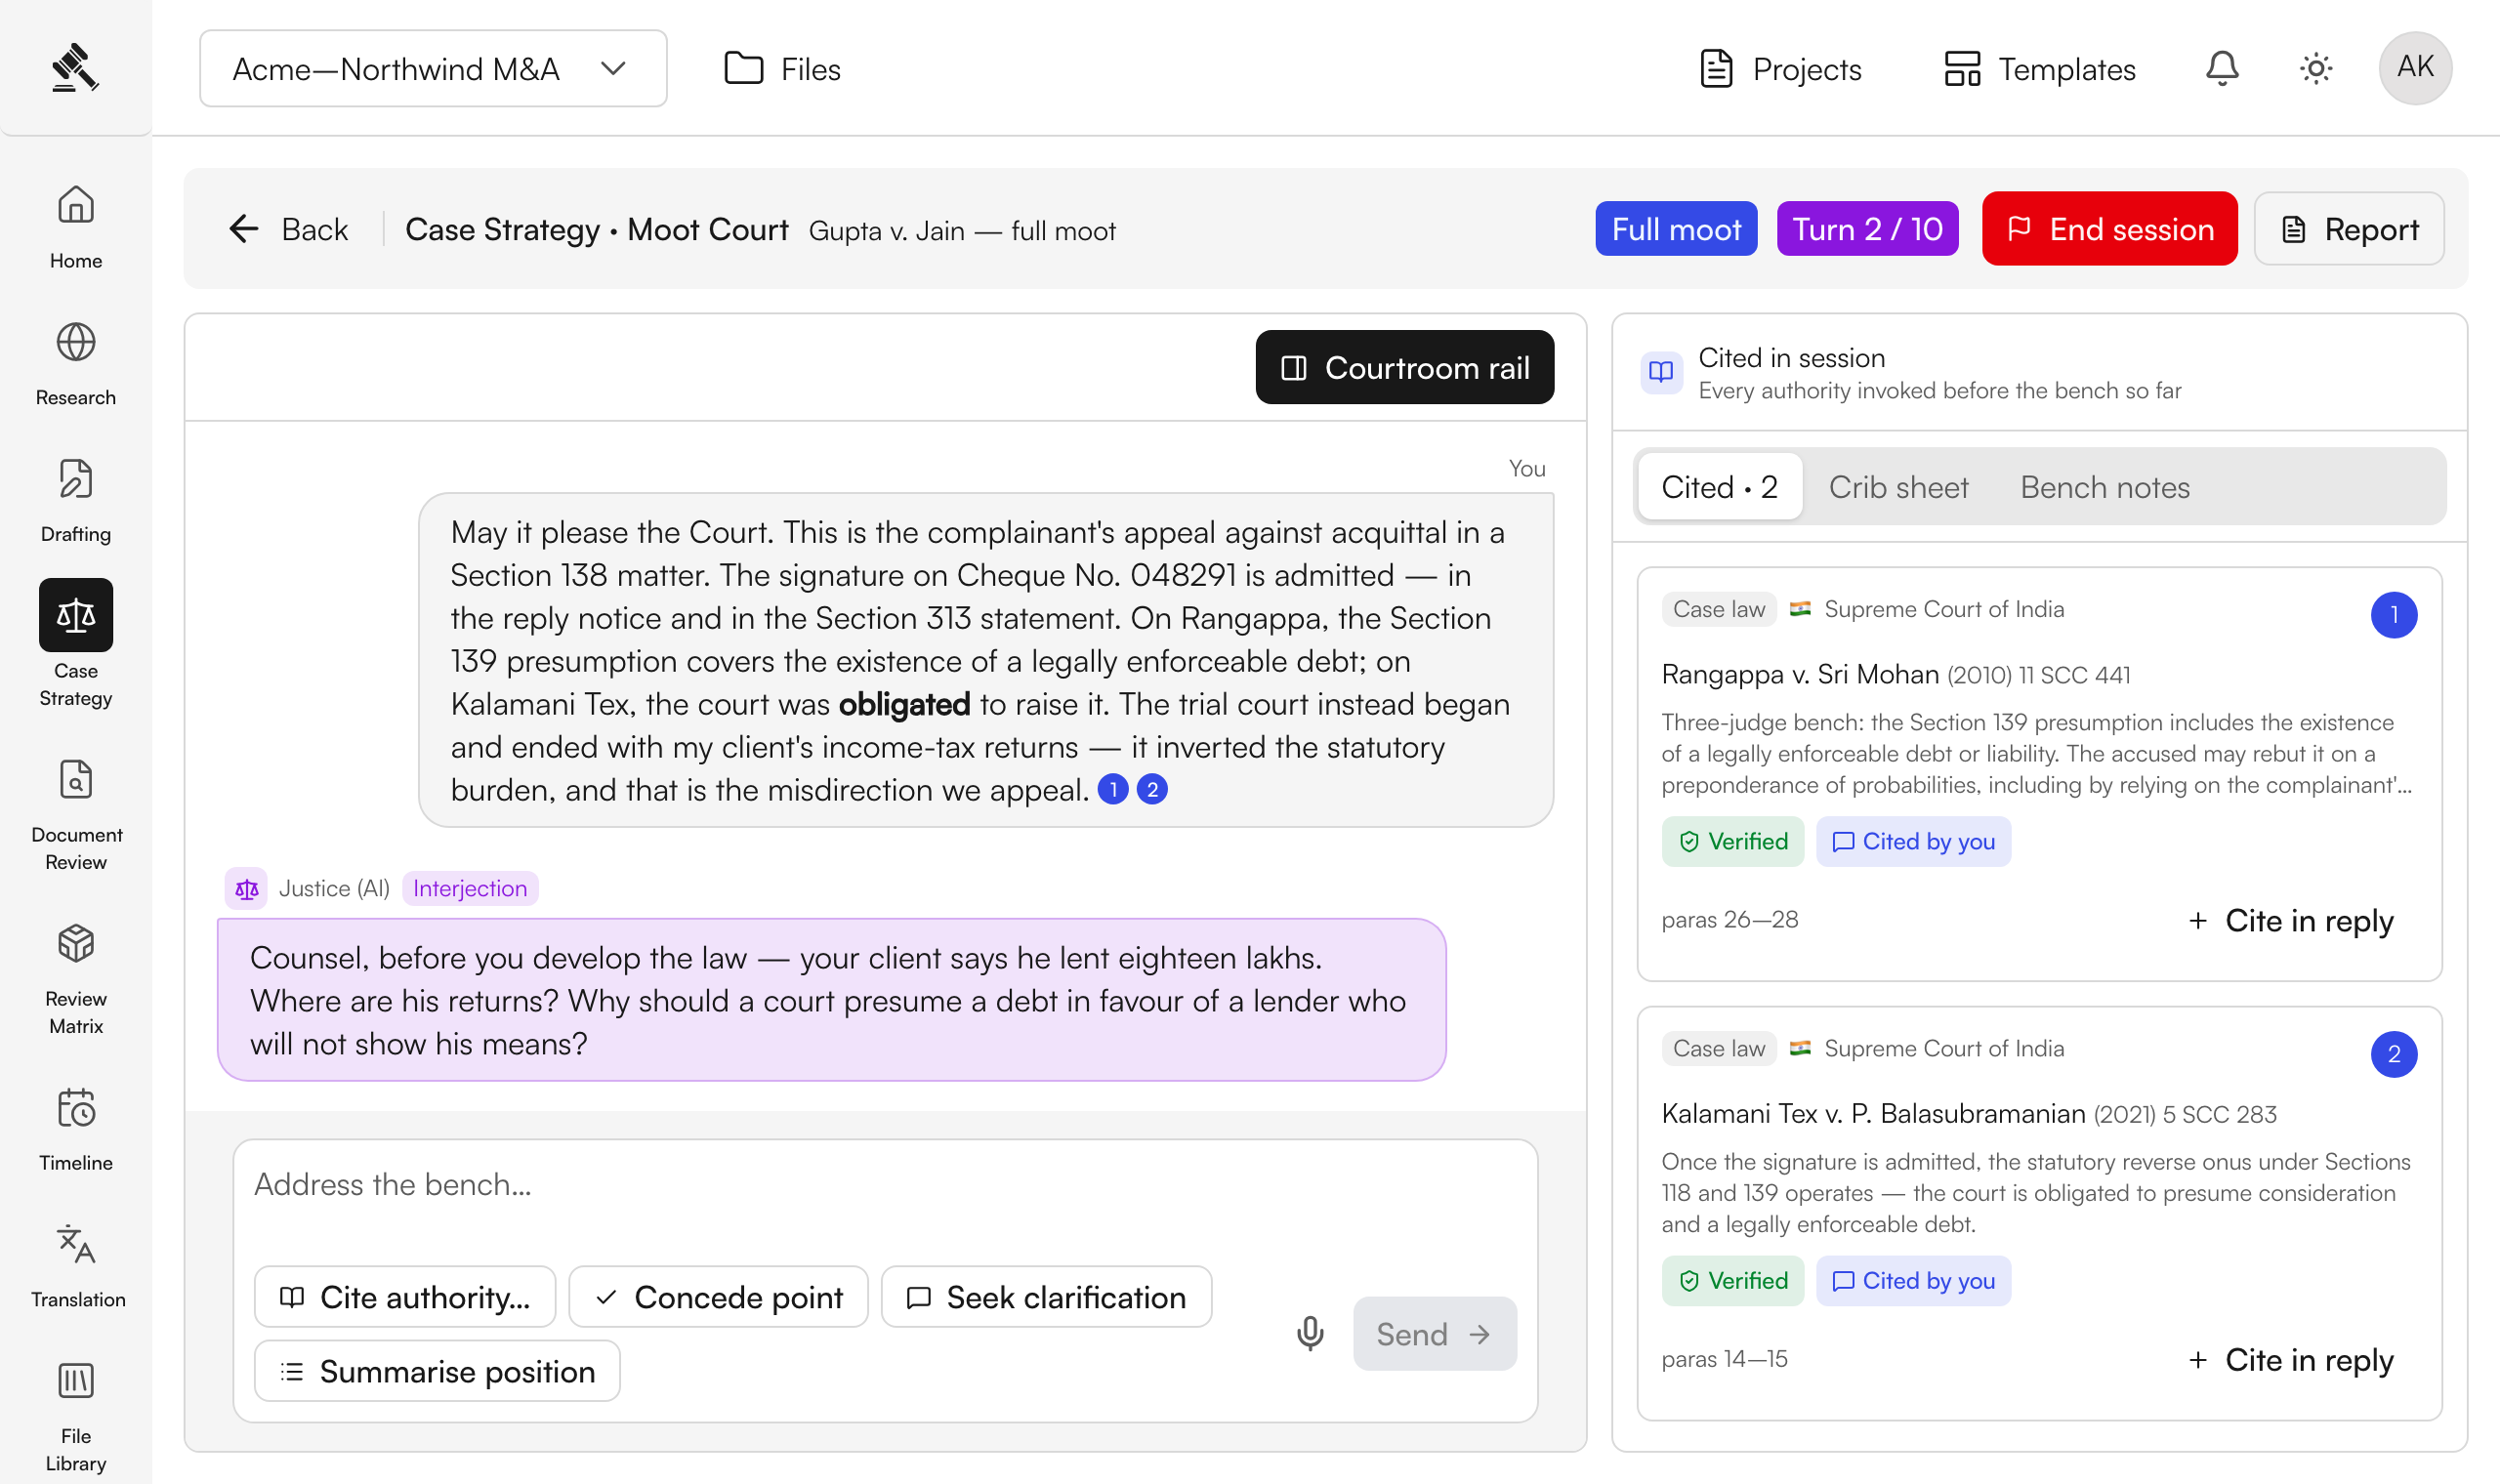The image size is (2500, 1484).
Task: Open Projects page
Action: pos(1780,68)
